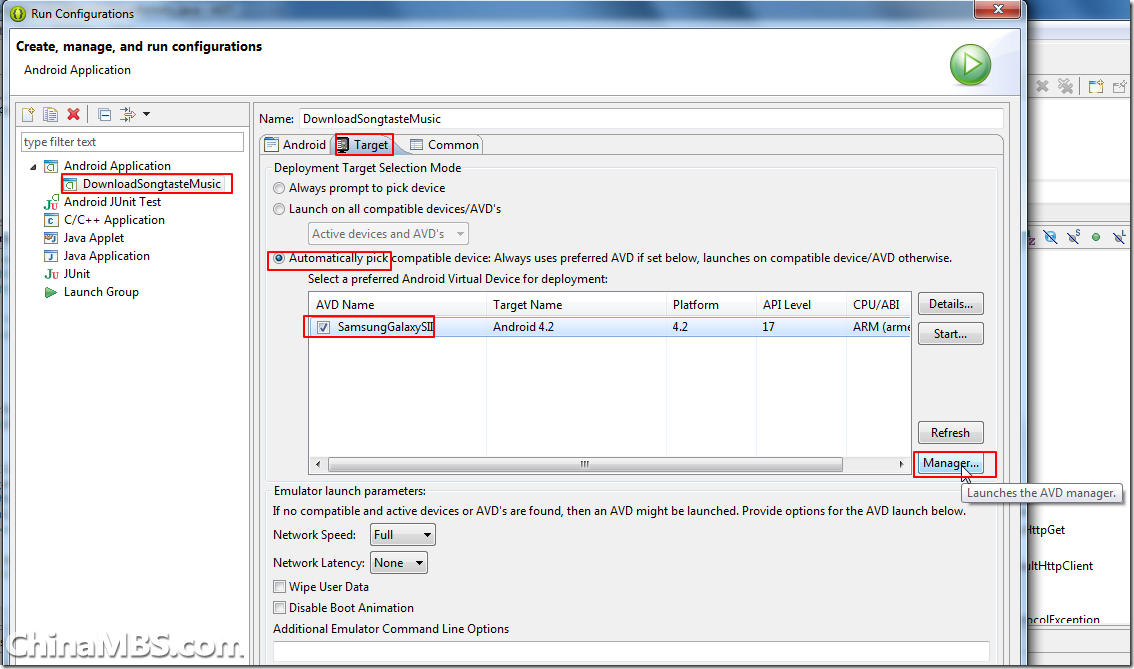Open the Network Speed dropdown
1134x669 pixels.
coord(403,535)
